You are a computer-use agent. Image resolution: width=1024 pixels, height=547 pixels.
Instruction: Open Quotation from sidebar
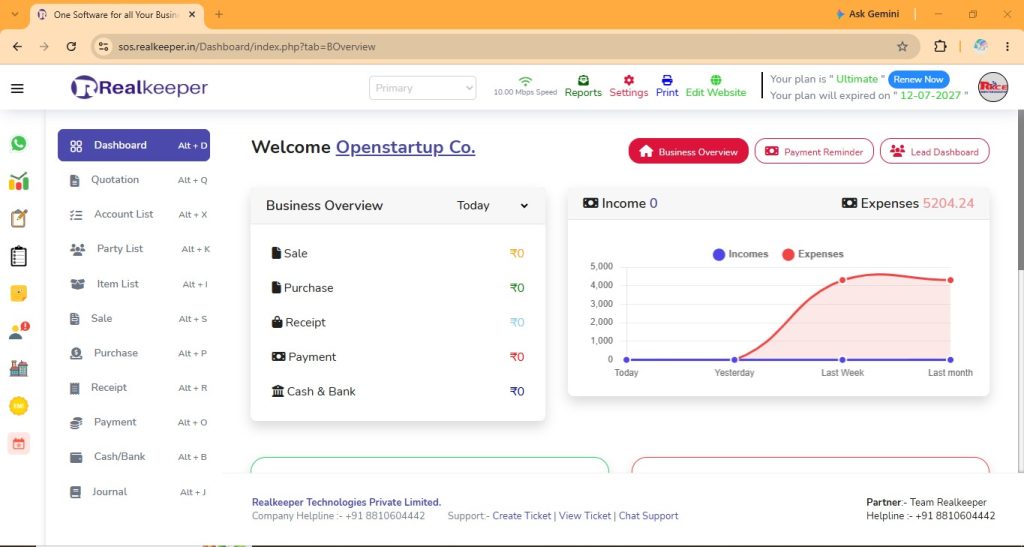[134, 180]
